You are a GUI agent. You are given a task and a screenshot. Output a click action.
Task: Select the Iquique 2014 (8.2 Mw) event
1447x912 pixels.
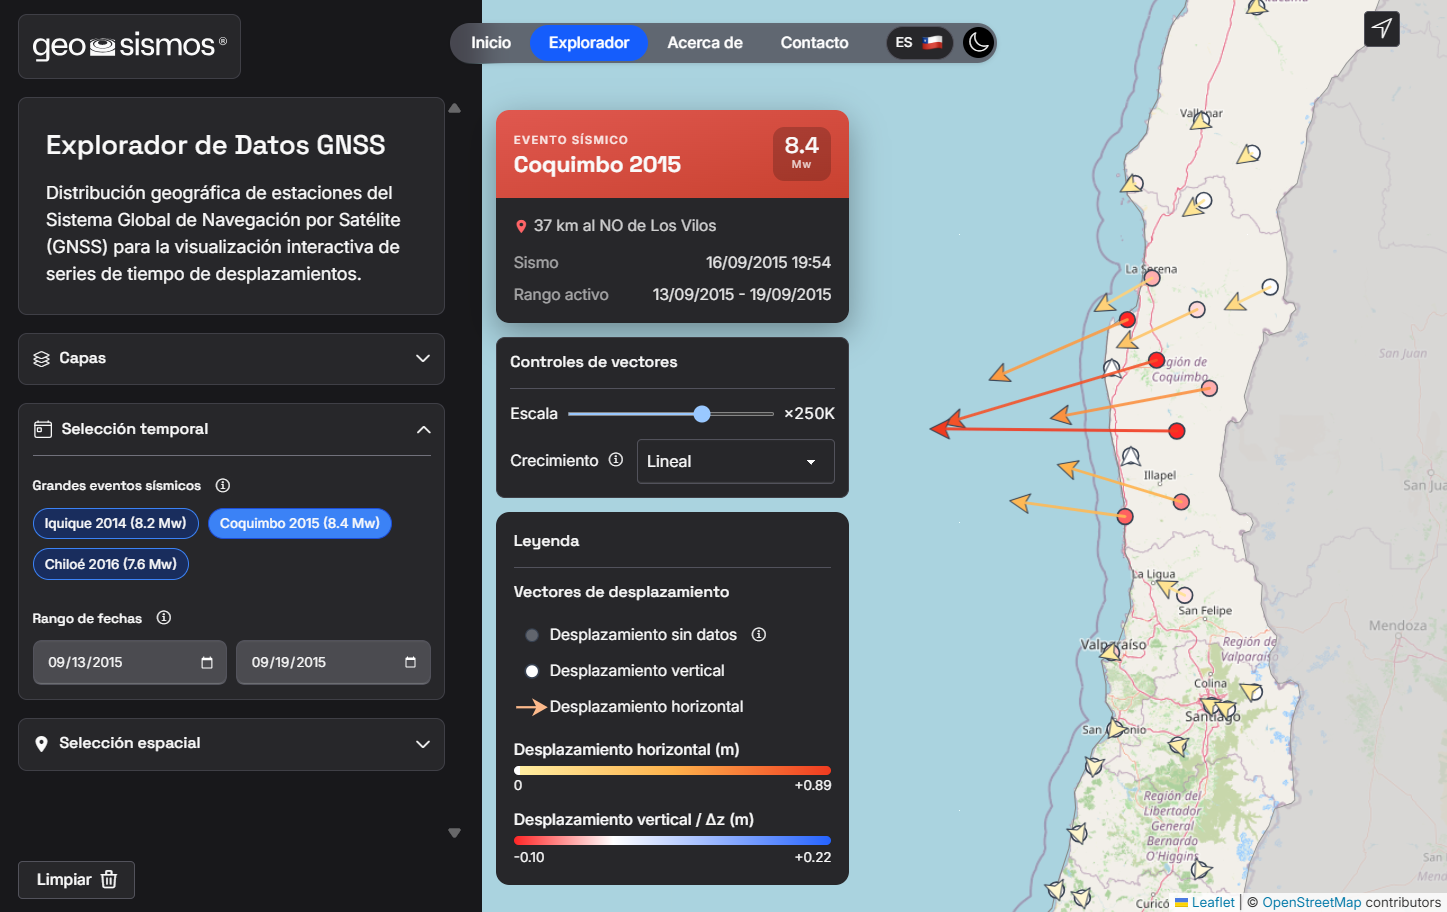(116, 523)
